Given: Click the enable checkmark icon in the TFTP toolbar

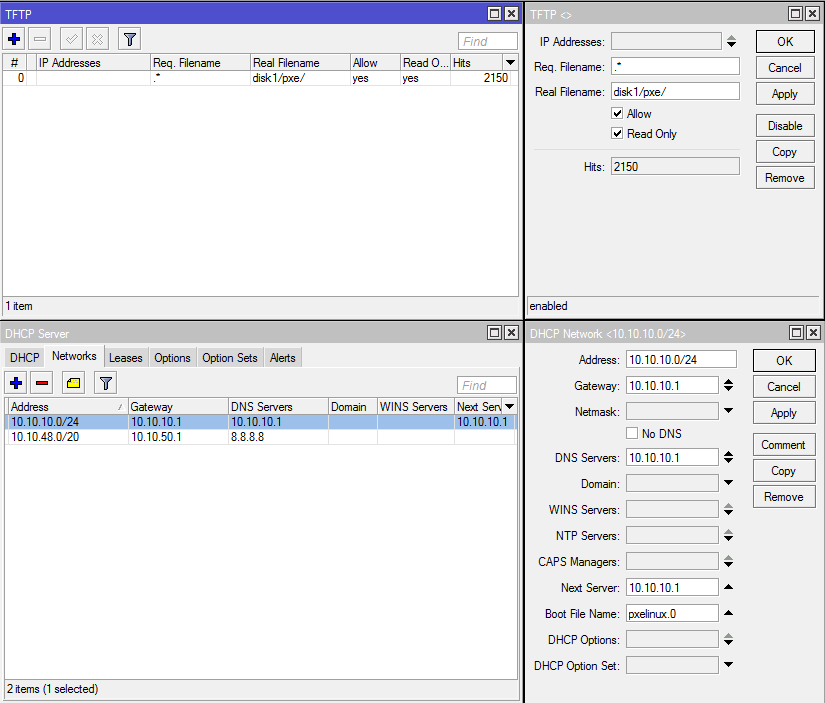Looking at the screenshot, I should [71, 39].
